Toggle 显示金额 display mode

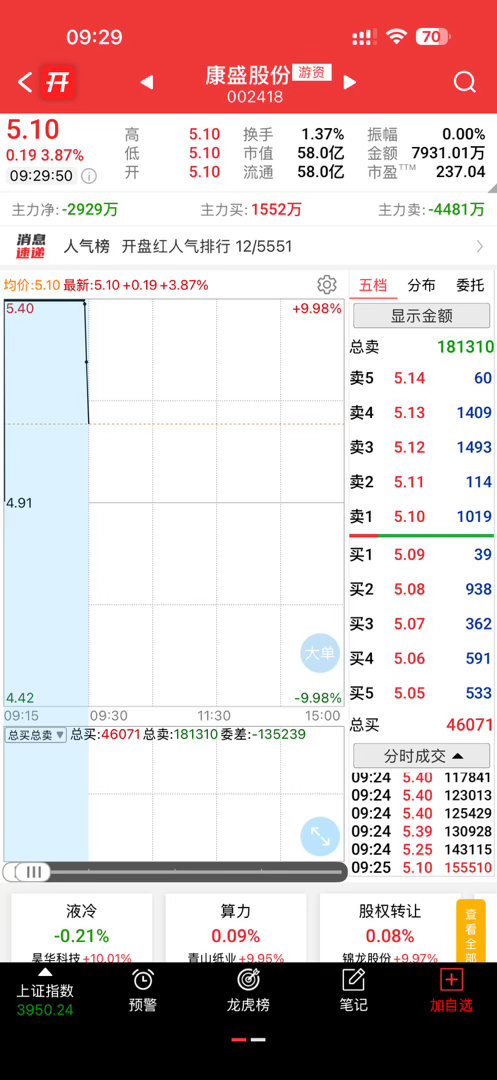tap(421, 315)
